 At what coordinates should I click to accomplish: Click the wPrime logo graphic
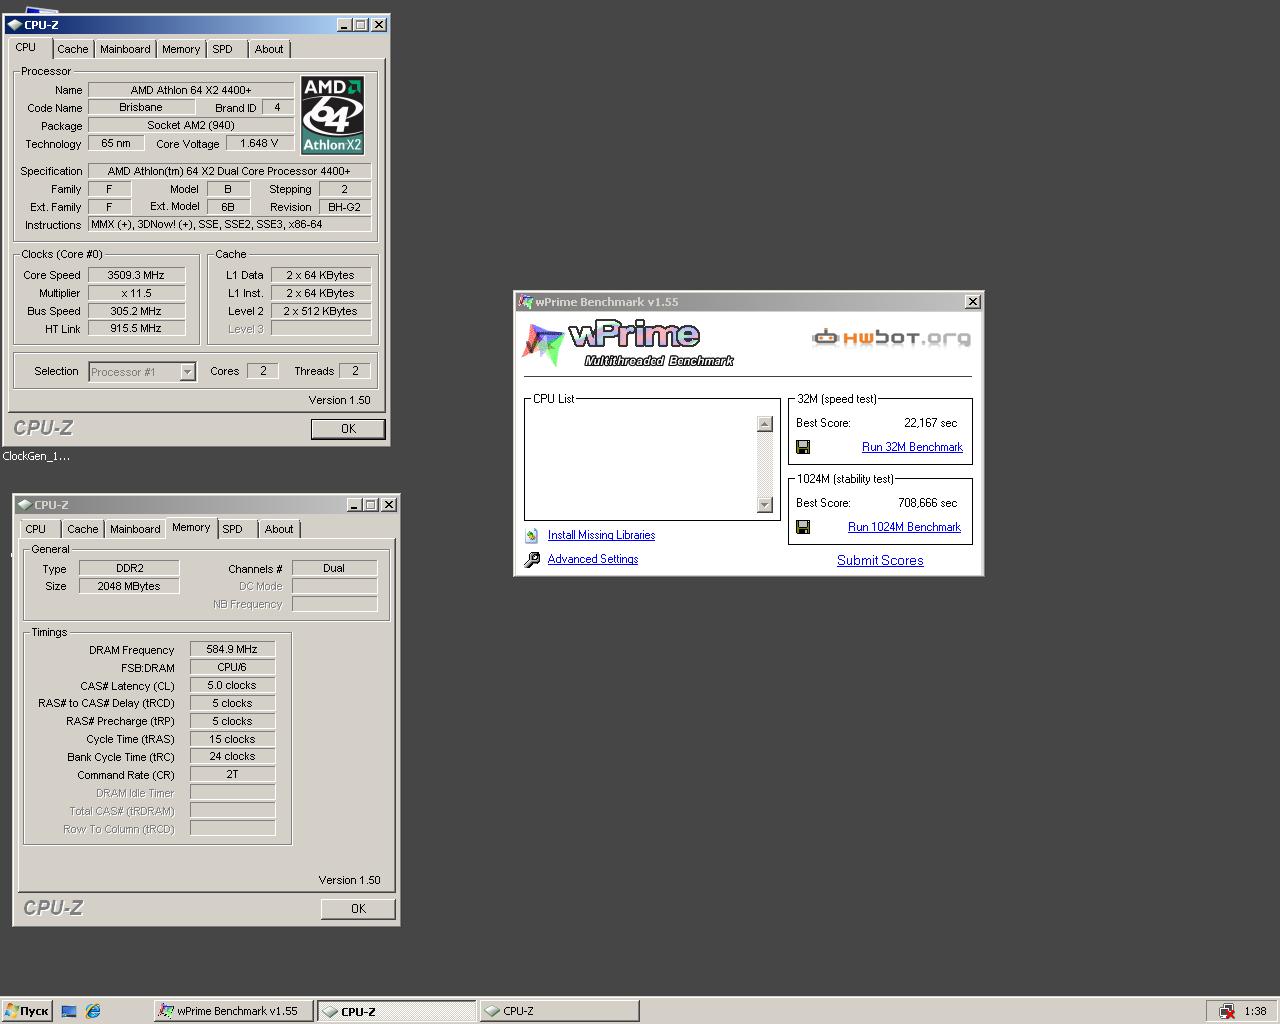click(x=628, y=344)
